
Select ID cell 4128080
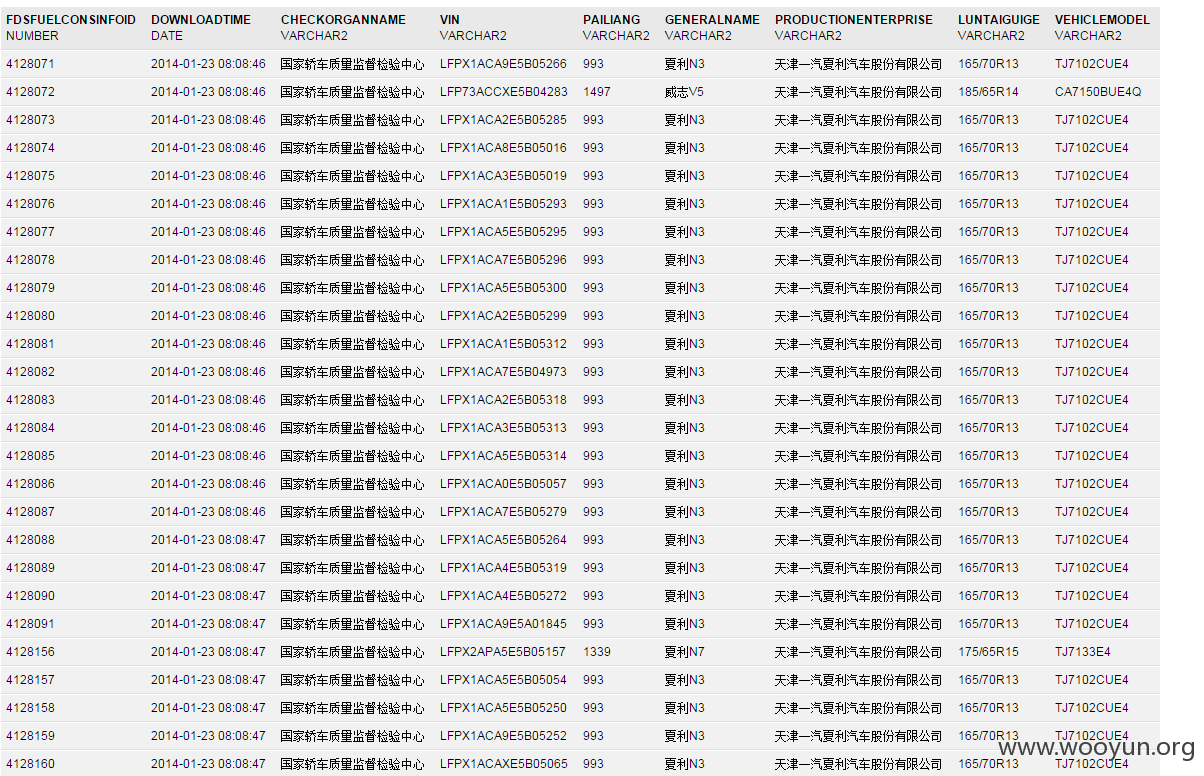click(30, 316)
